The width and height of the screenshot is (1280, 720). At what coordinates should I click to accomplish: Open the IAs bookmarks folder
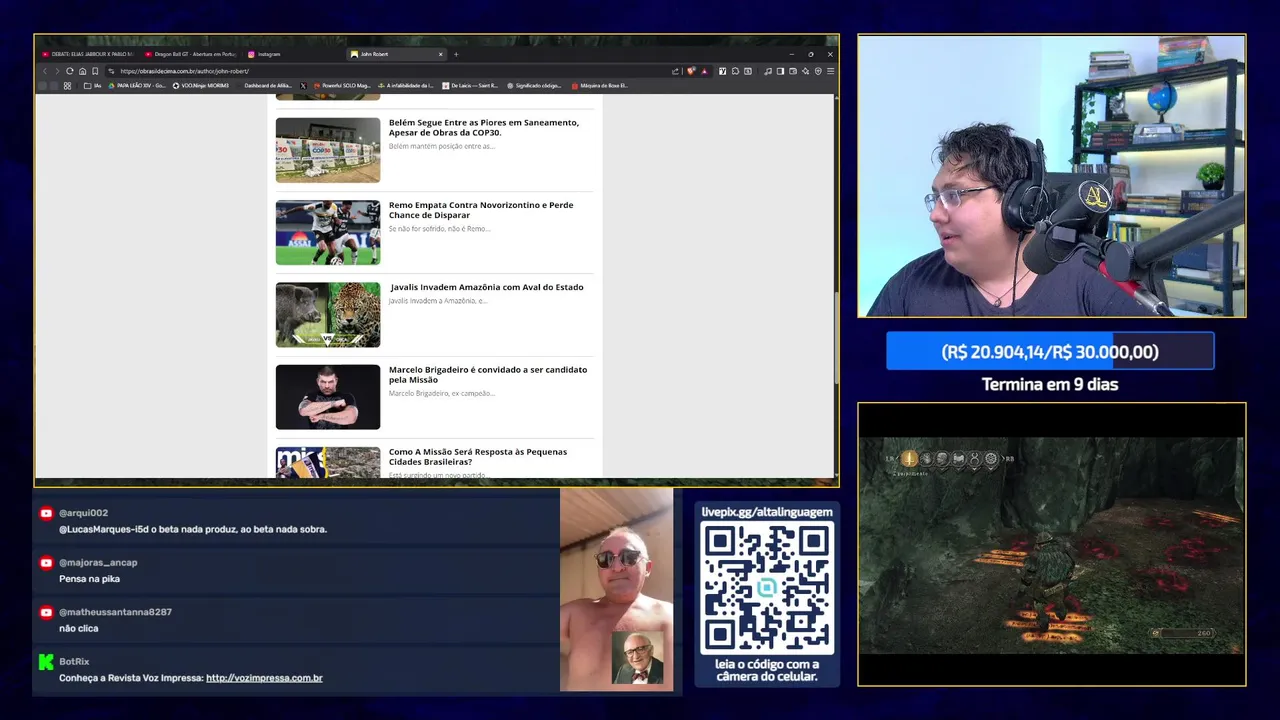[92, 86]
